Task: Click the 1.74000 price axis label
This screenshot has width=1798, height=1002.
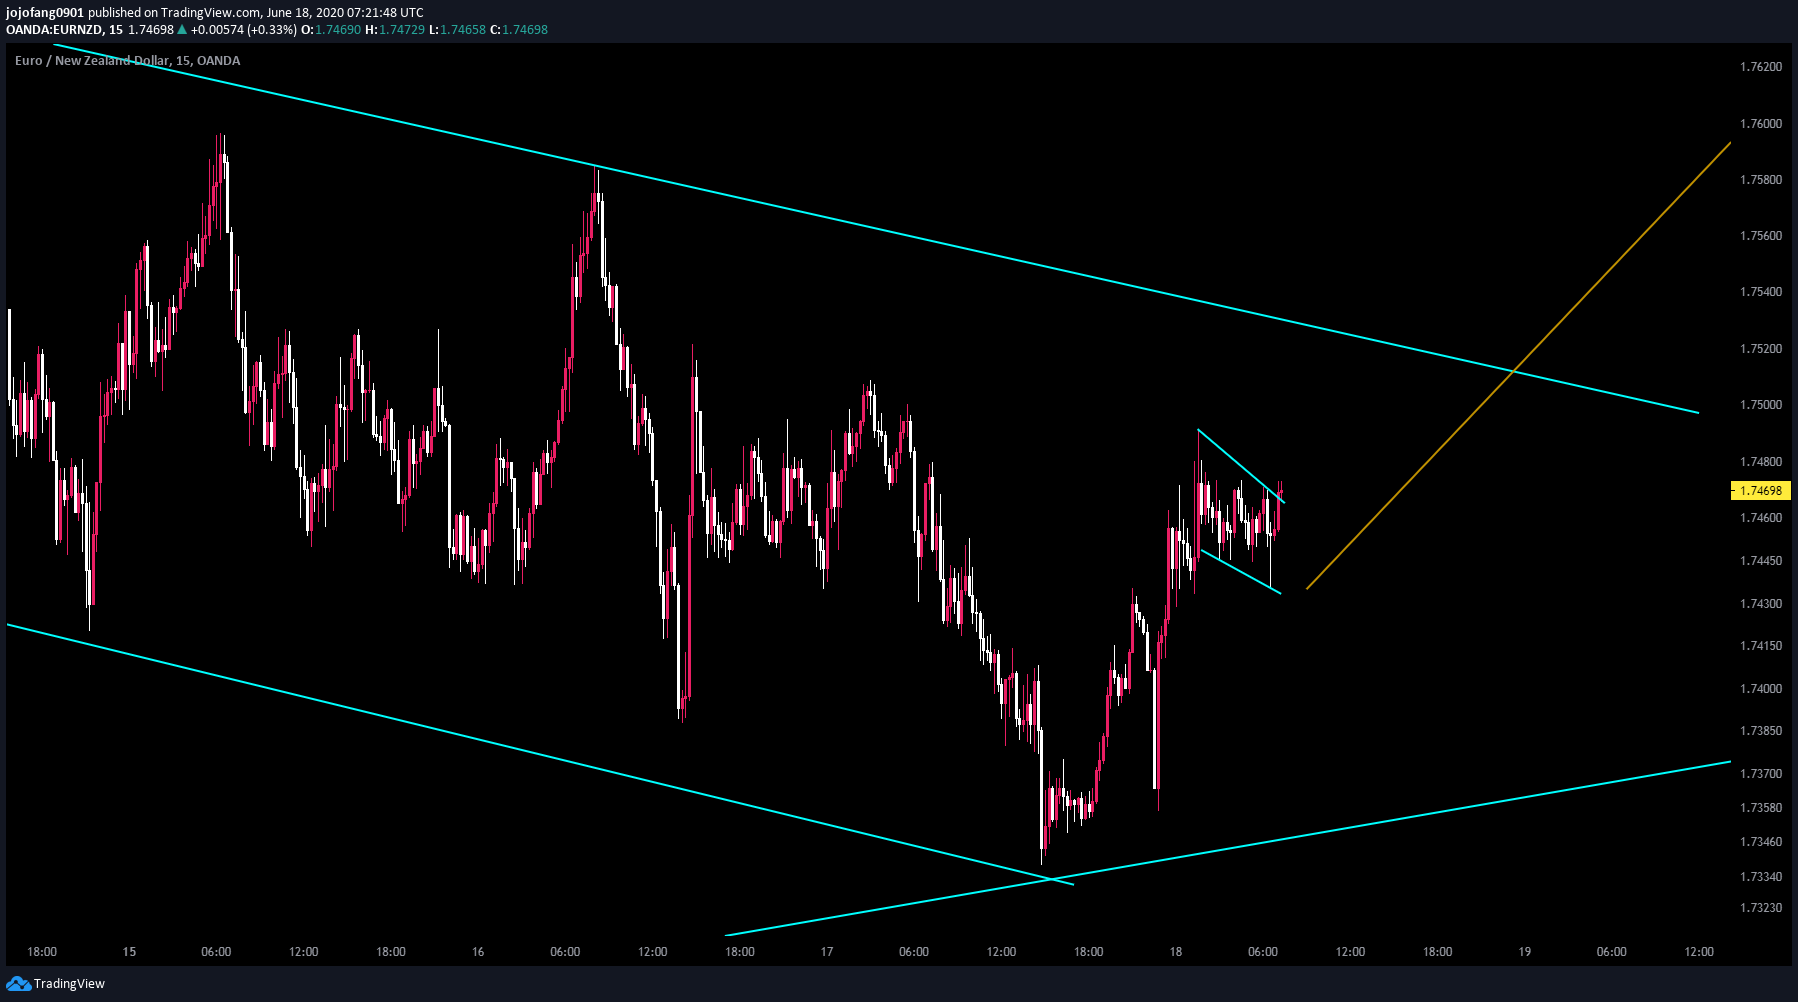Action: click(x=1761, y=689)
